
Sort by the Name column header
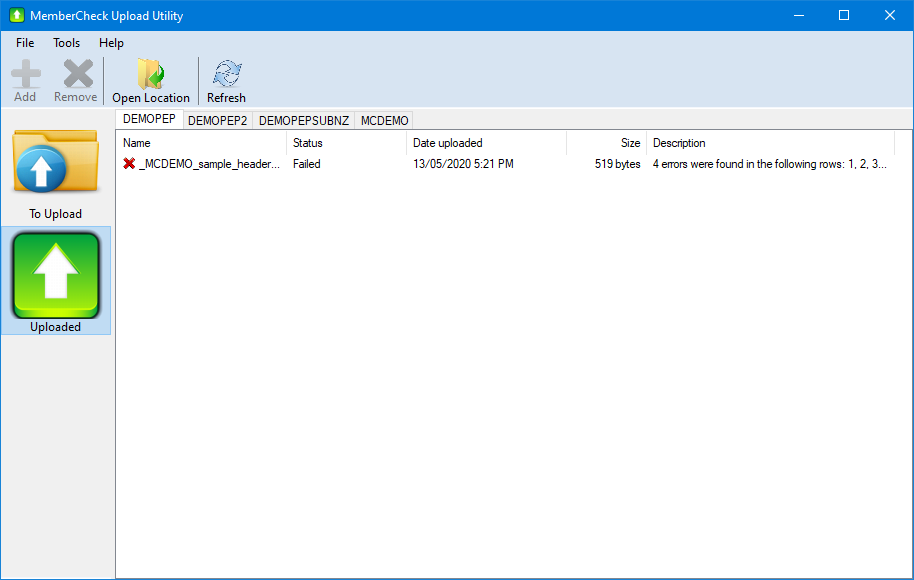click(202, 143)
